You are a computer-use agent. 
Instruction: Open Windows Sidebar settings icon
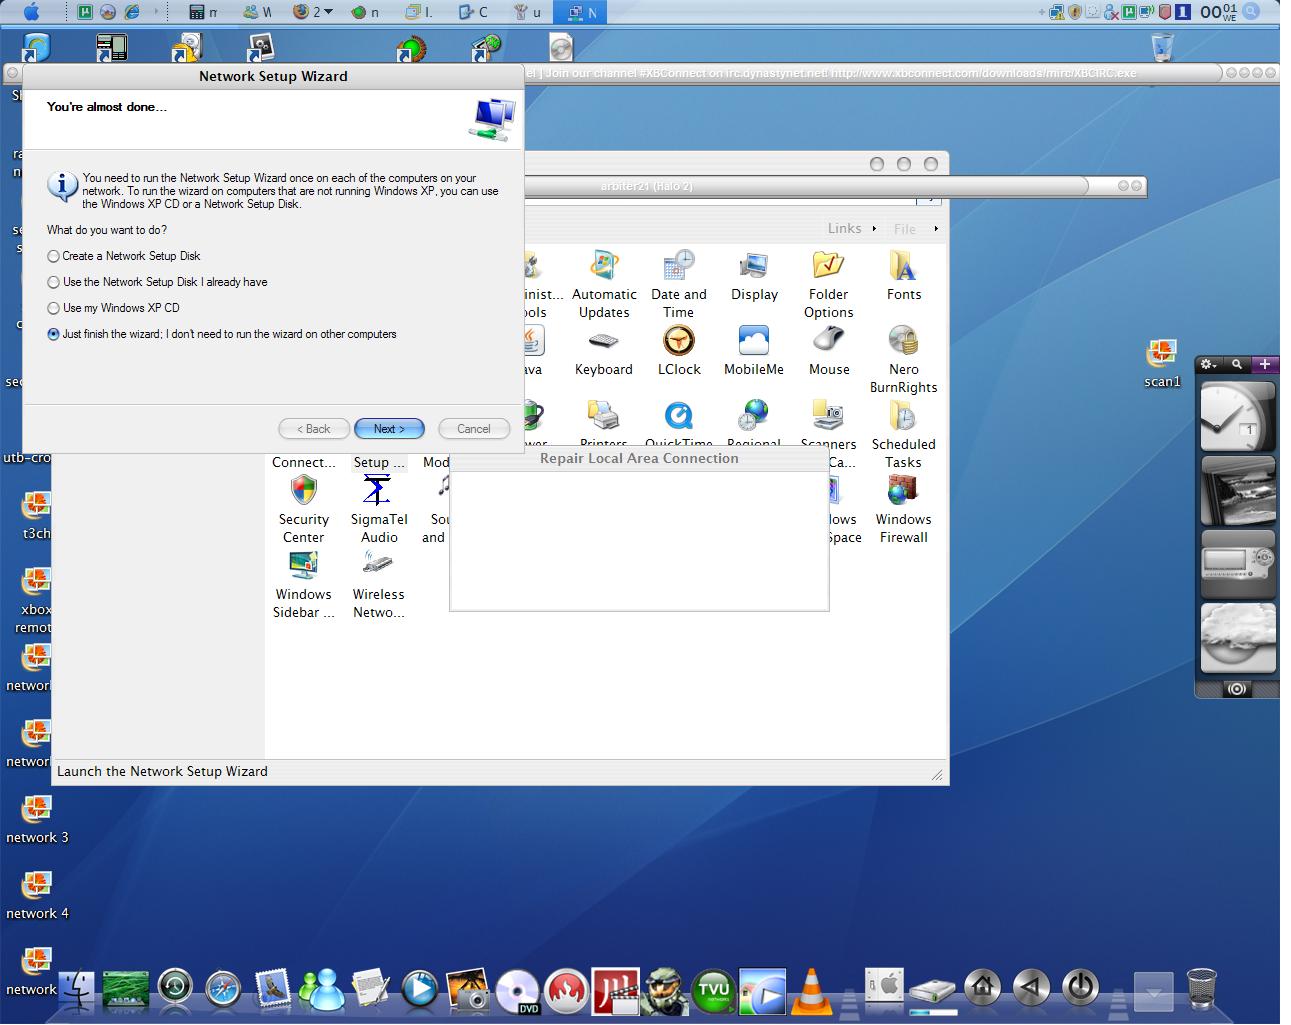pos(304,585)
